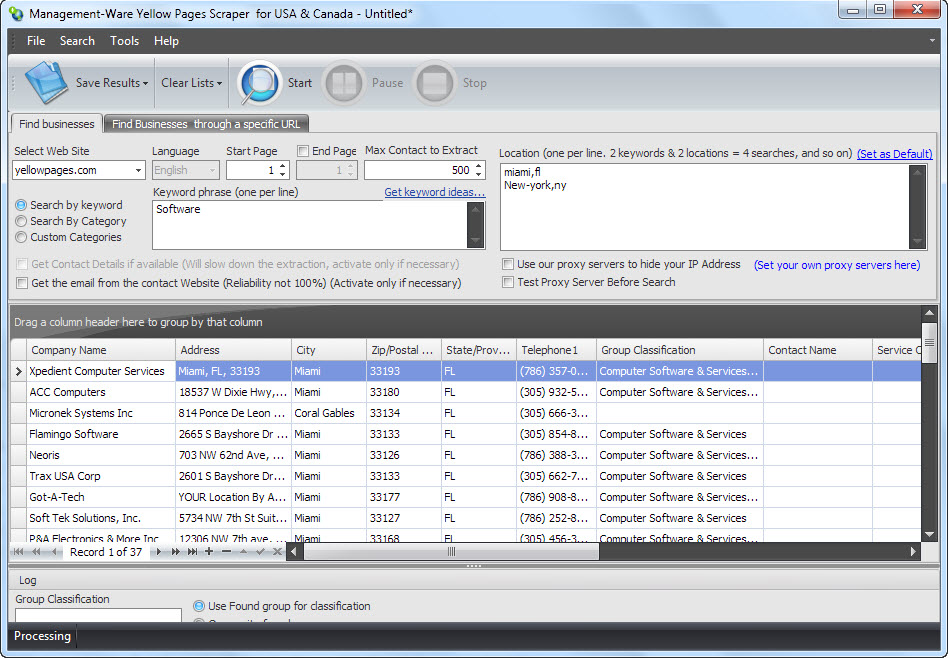Open the Tools menu
This screenshot has height=658, width=948.
(124, 41)
